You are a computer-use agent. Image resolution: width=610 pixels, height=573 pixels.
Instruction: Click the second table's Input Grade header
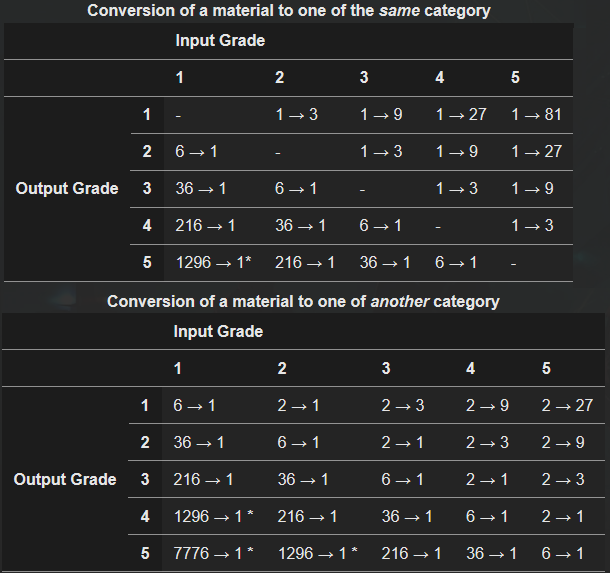pyautogui.click(x=218, y=331)
